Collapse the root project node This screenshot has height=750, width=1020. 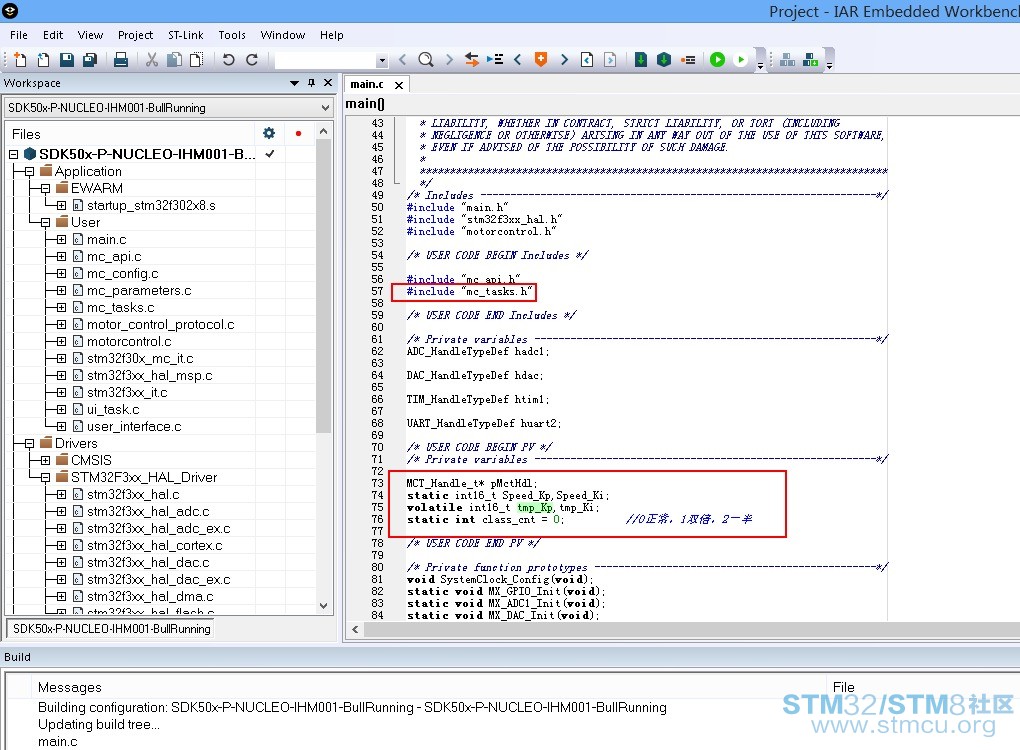[x=14, y=155]
